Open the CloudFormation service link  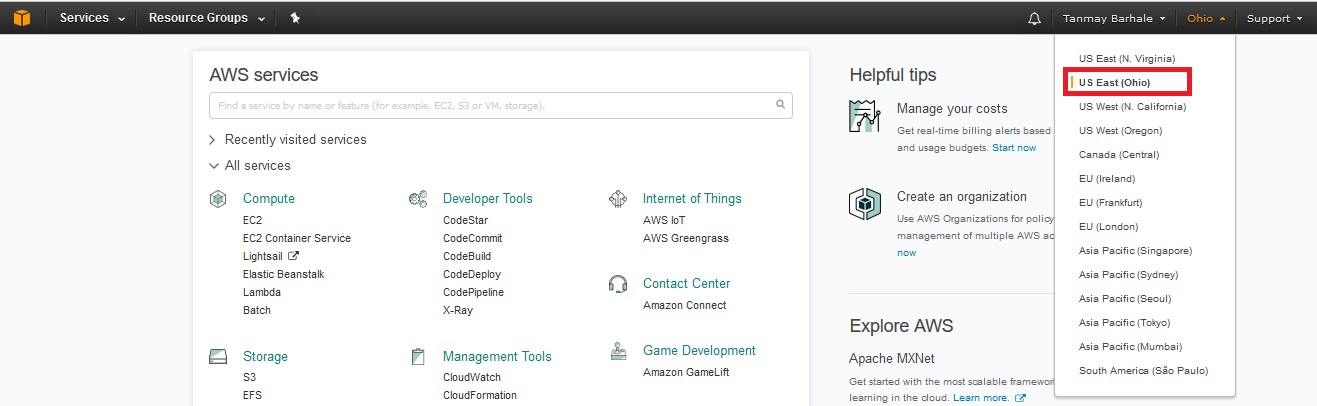point(480,395)
